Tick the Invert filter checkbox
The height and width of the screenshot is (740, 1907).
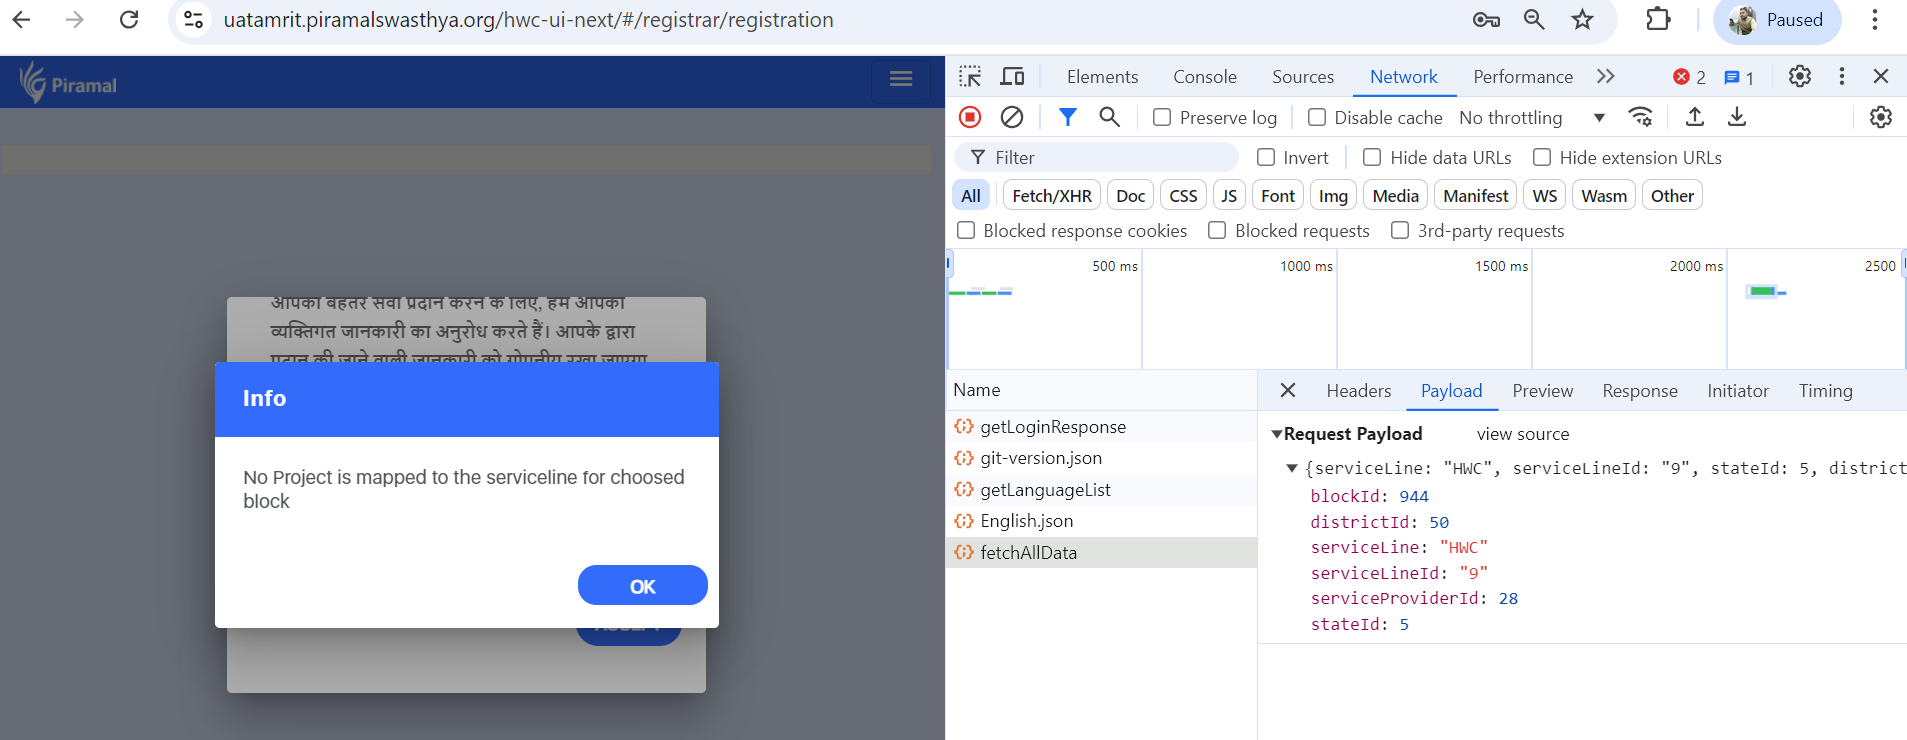coord(1266,158)
